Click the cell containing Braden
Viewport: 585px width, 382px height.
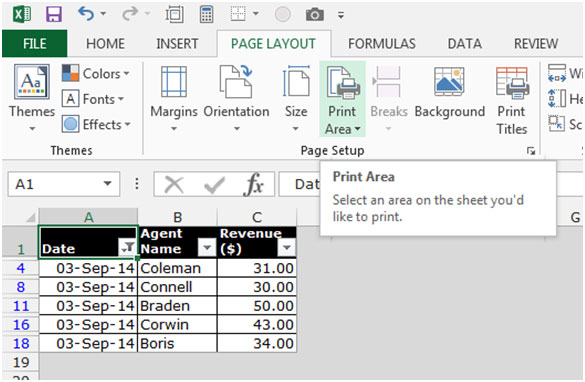178,306
